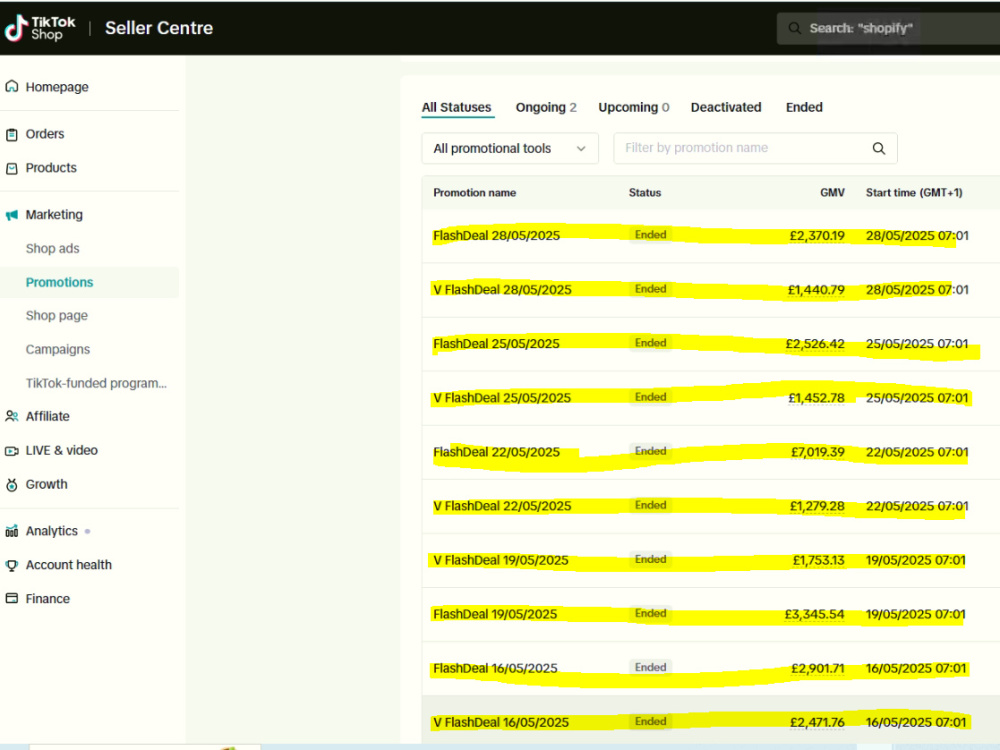The height and width of the screenshot is (750, 1000).
Task: Click GMV value £7,019.39
Action: 818,452
